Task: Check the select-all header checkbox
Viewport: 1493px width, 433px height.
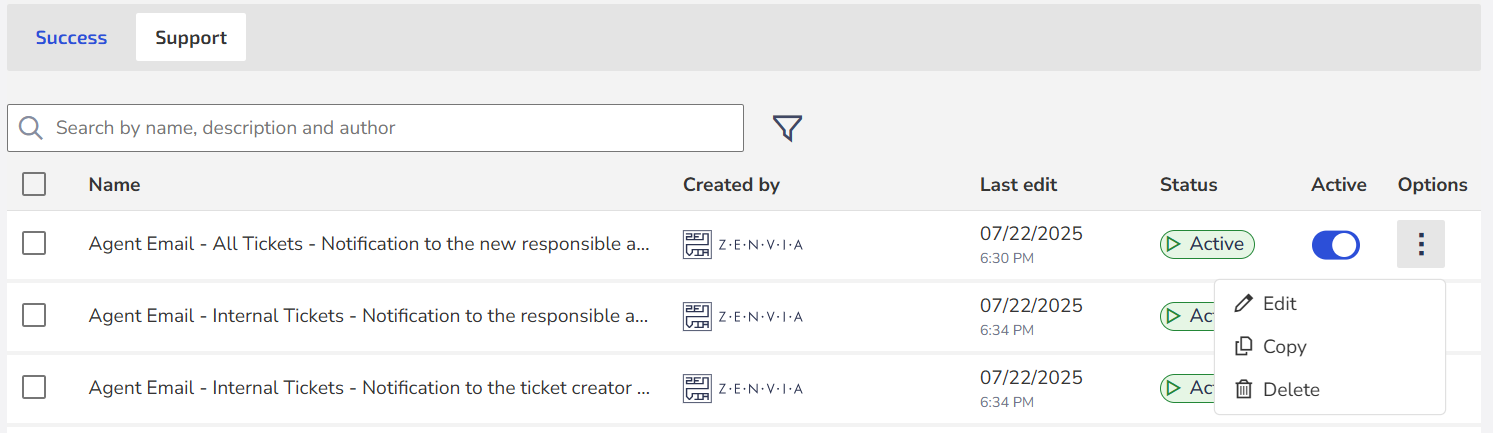Action: point(34,184)
